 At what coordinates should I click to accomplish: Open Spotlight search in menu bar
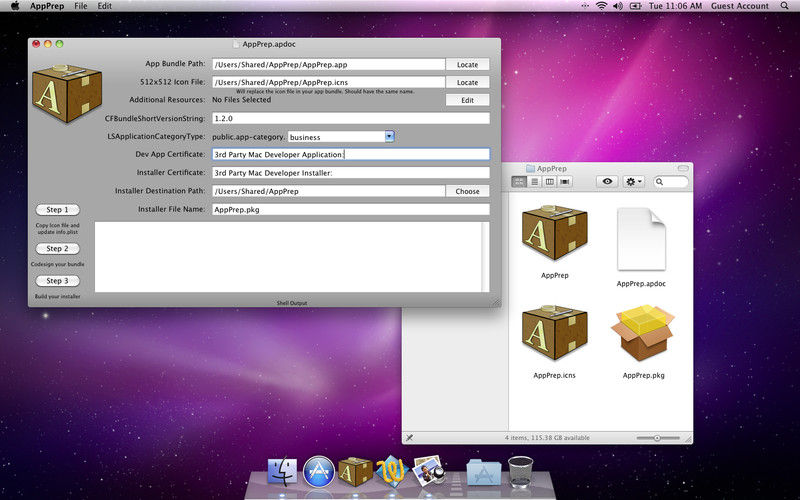point(784,6)
